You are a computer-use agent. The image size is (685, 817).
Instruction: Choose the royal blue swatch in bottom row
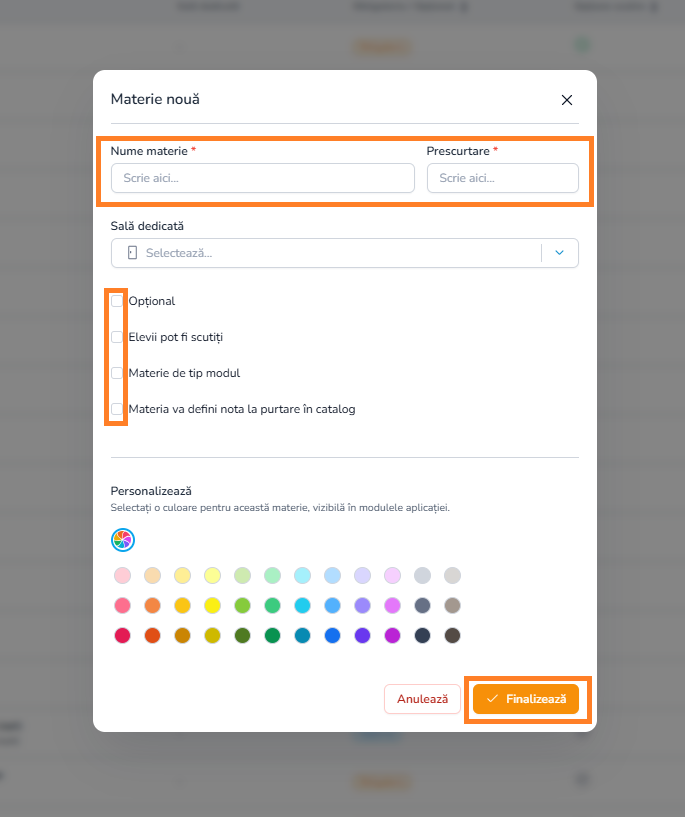(x=332, y=636)
